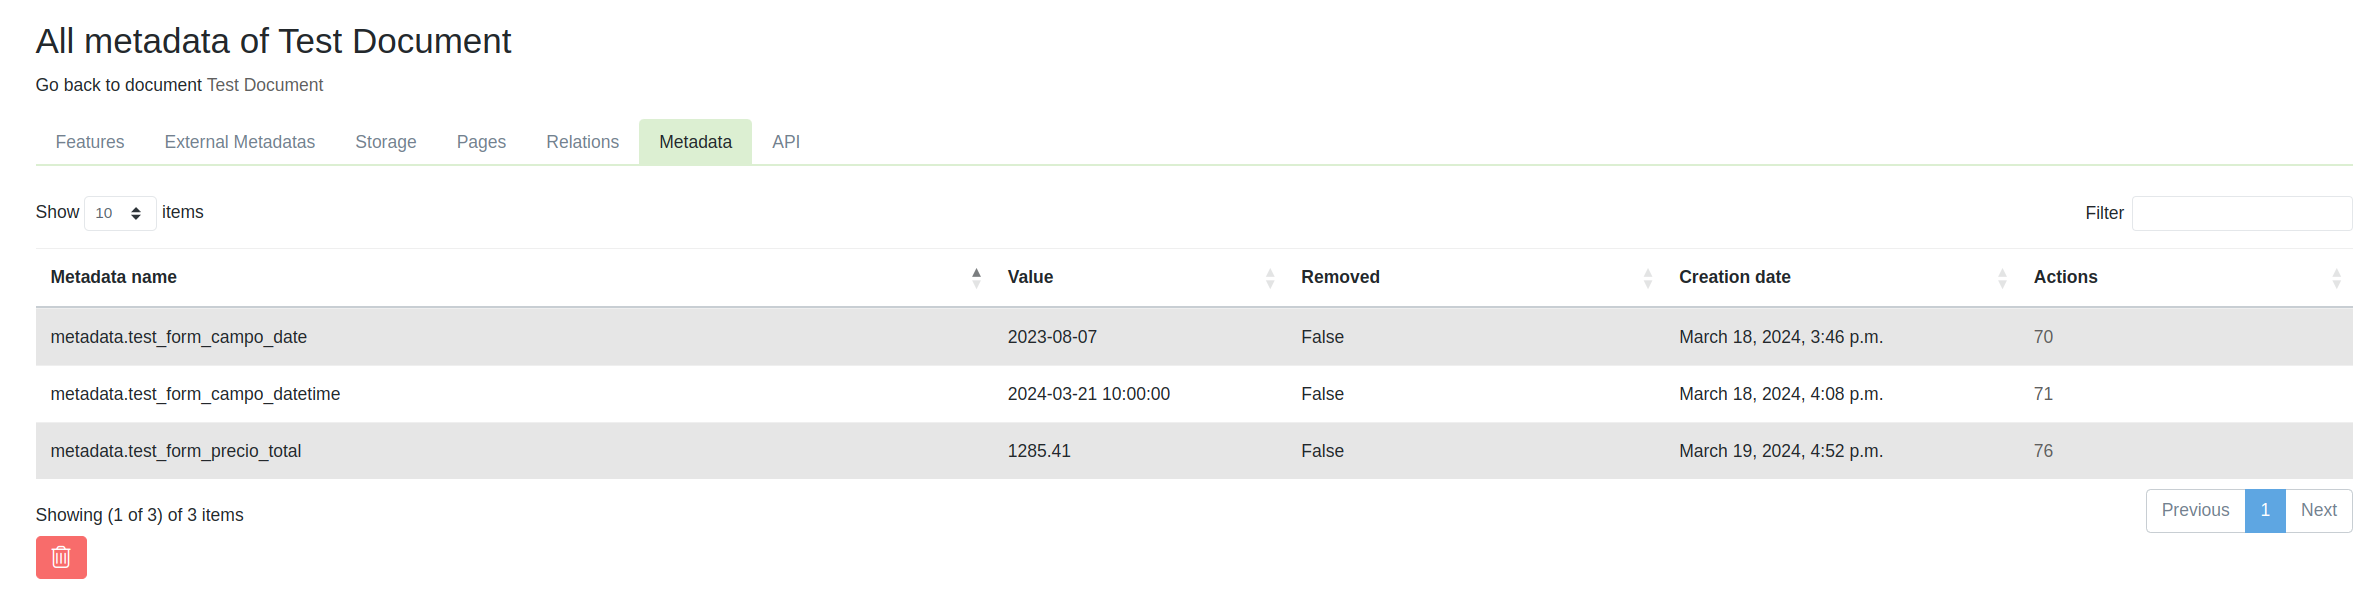This screenshot has height=599, width=2369.
Task: Click the Previous pagination button
Action: (x=2195, y=510)
